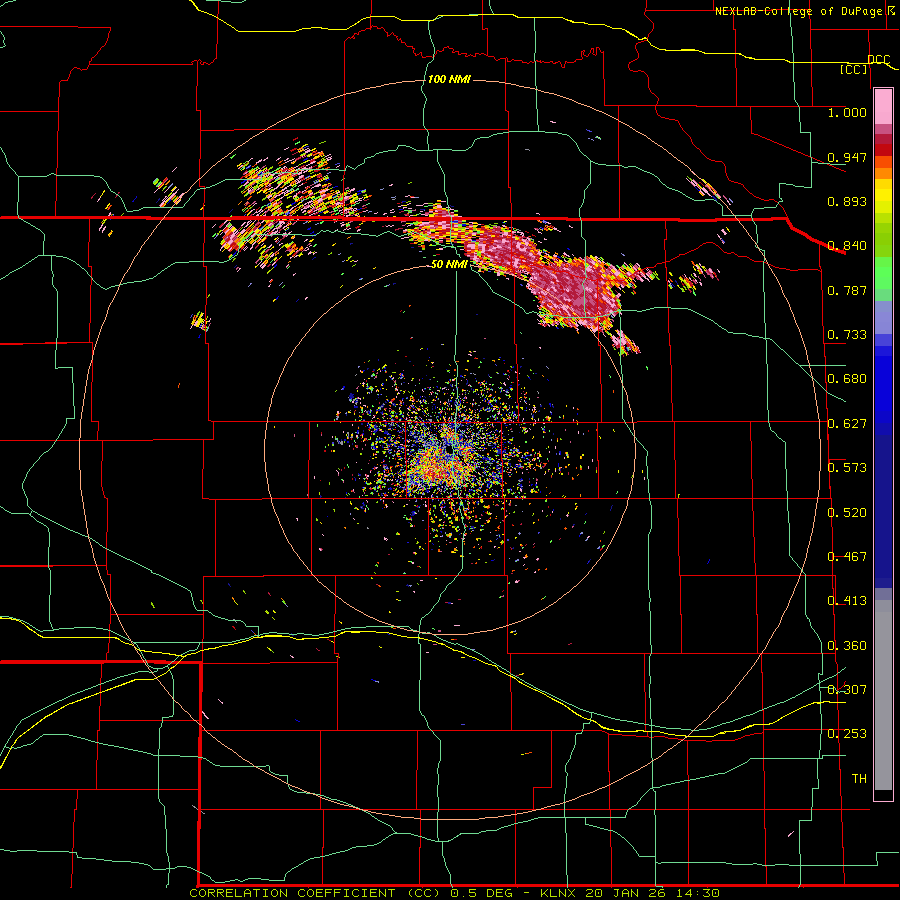900x900 pixels.
Task: Click the KLNX radar timestamp 14:30
Action: click(x=696, y=893)
